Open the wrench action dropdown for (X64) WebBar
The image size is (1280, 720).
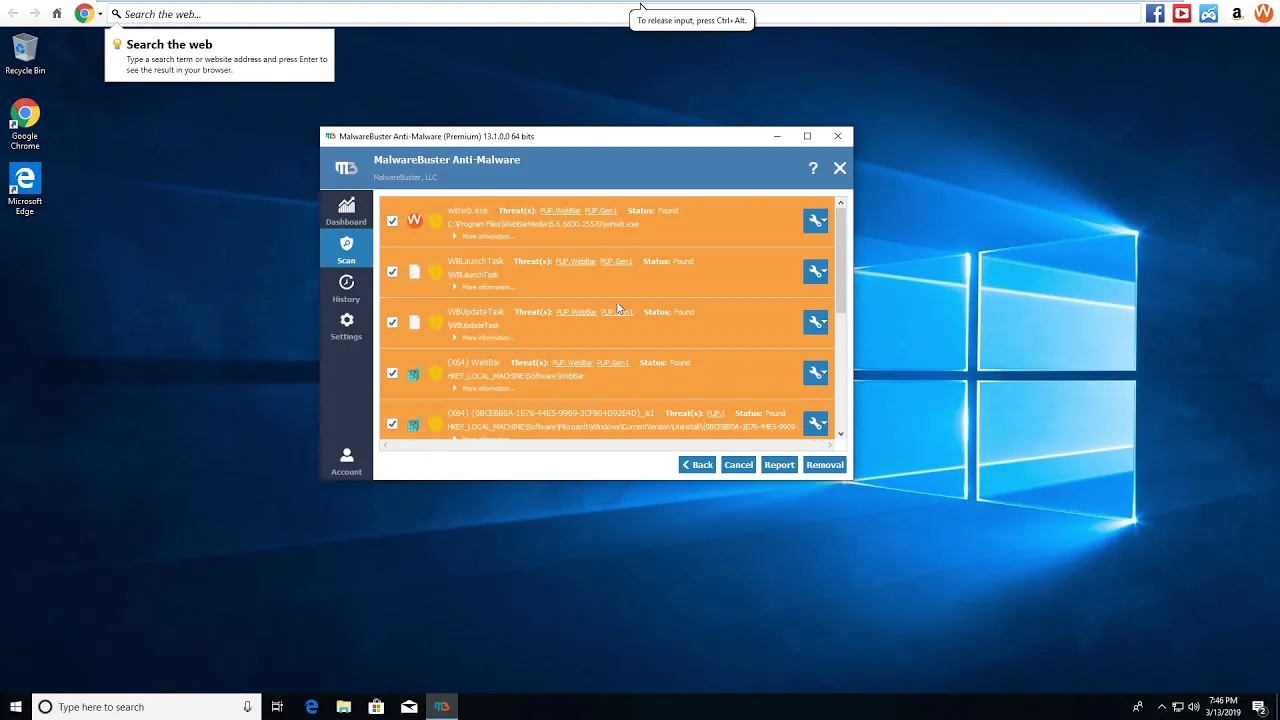(816, 373)
